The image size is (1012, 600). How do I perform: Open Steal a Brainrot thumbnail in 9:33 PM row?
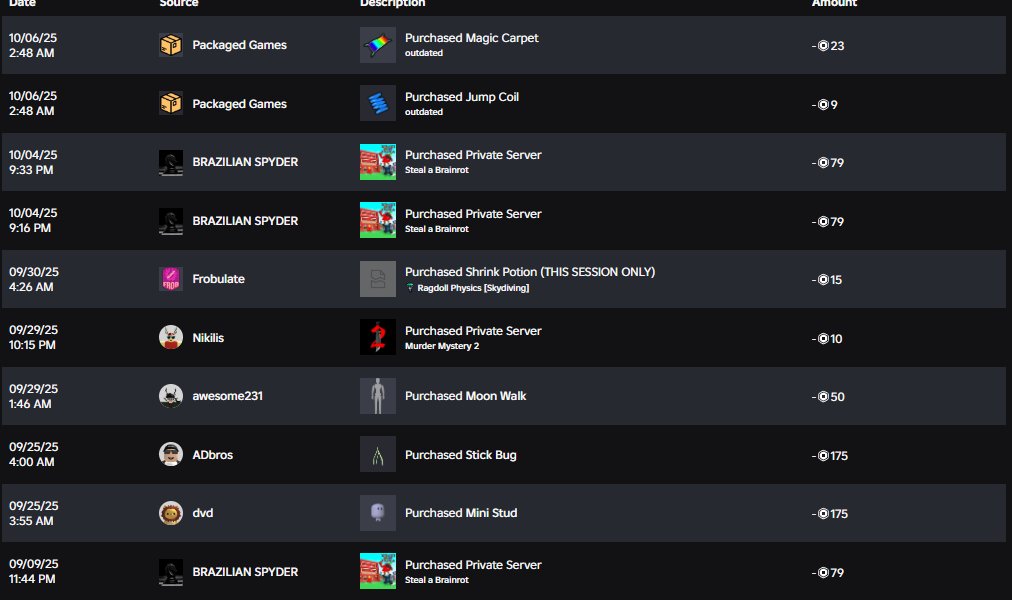[378, 162]
